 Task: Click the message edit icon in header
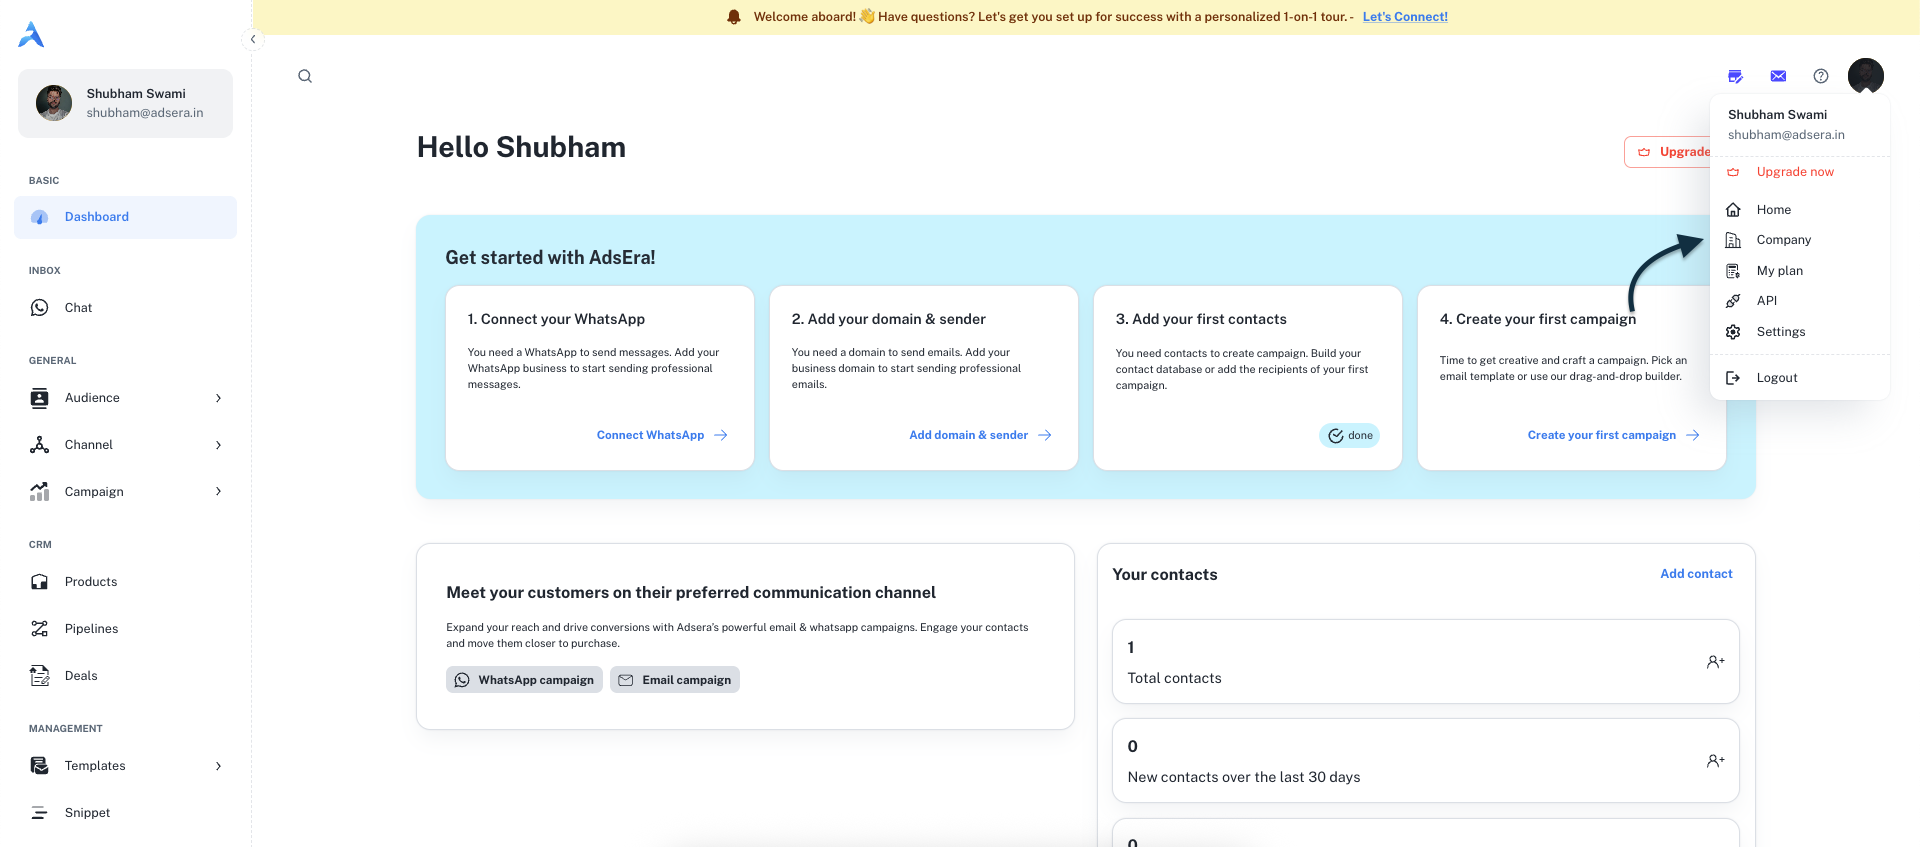coord(1735,76)
